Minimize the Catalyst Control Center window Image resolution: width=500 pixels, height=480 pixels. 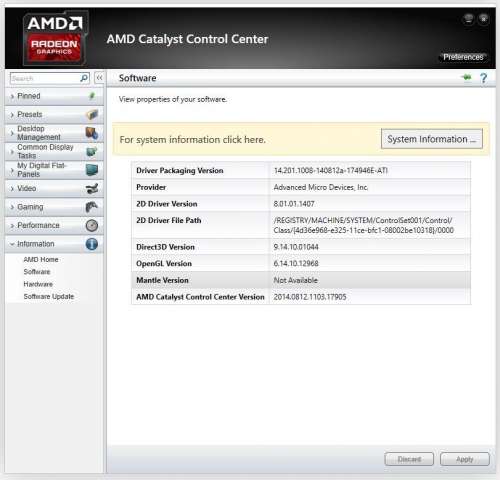tap(469, 19)
